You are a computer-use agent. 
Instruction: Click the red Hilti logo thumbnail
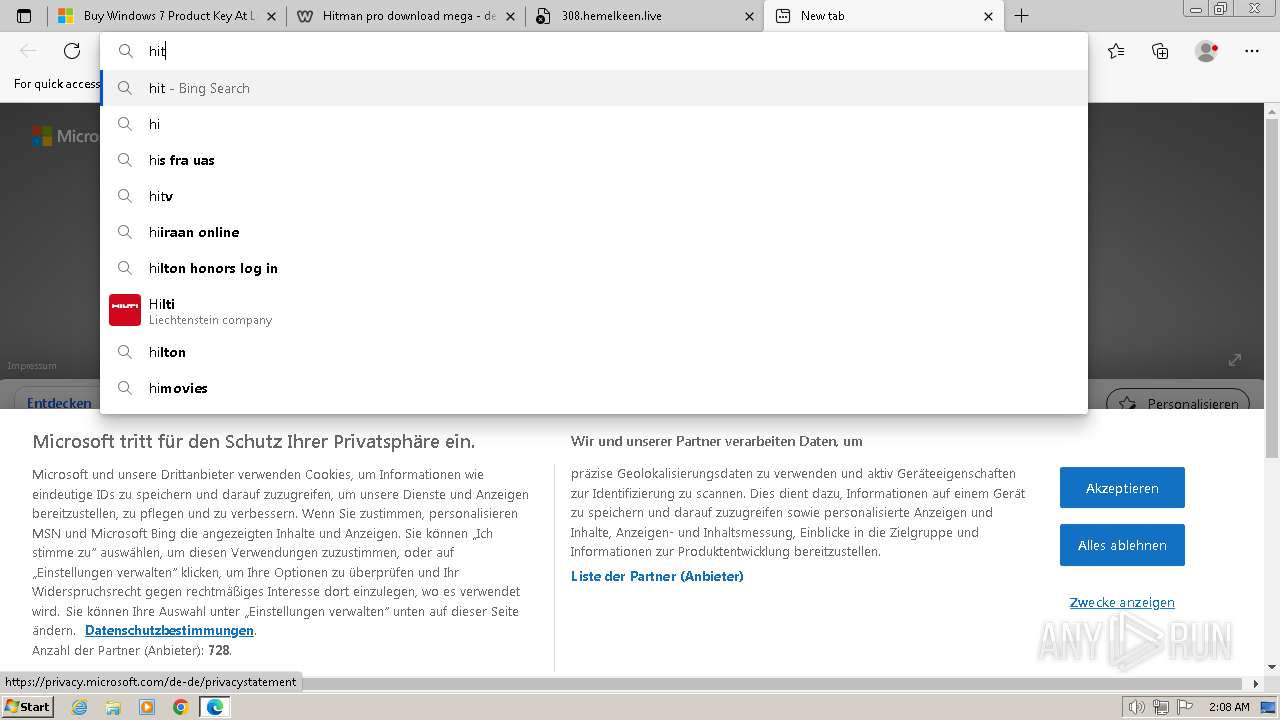click(125, 310)
